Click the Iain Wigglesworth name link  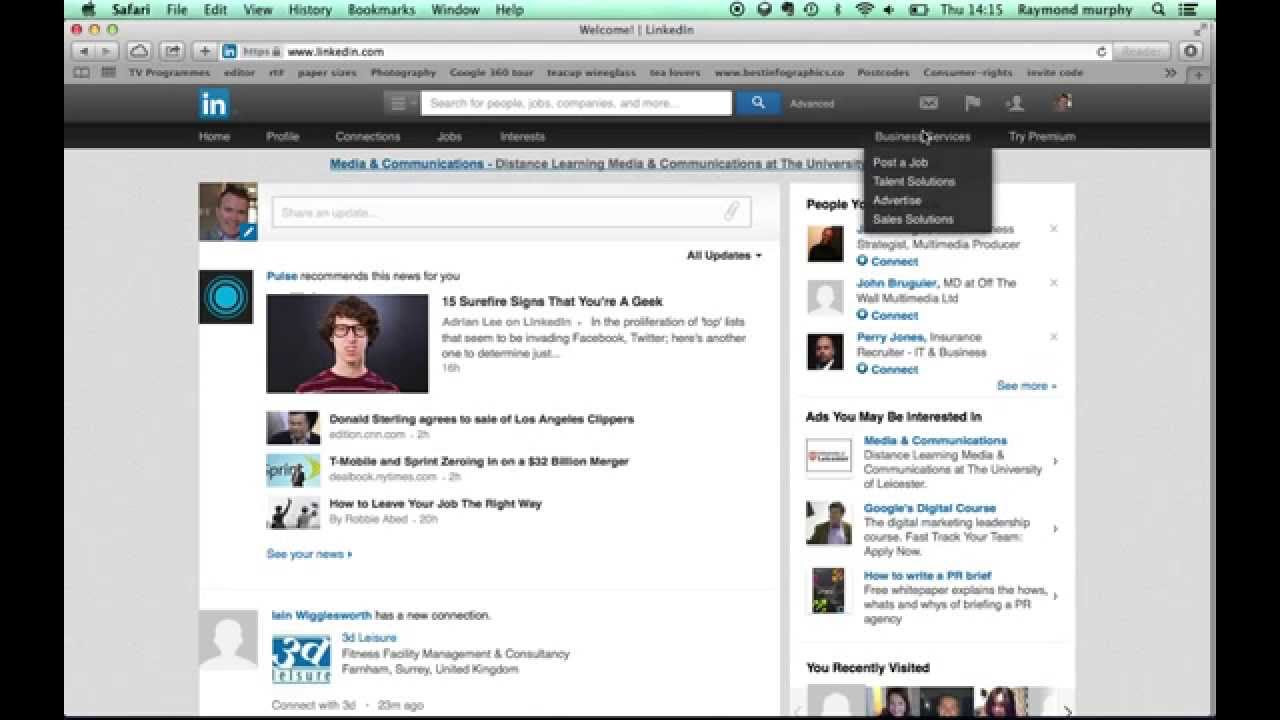[x=321, y=615]
